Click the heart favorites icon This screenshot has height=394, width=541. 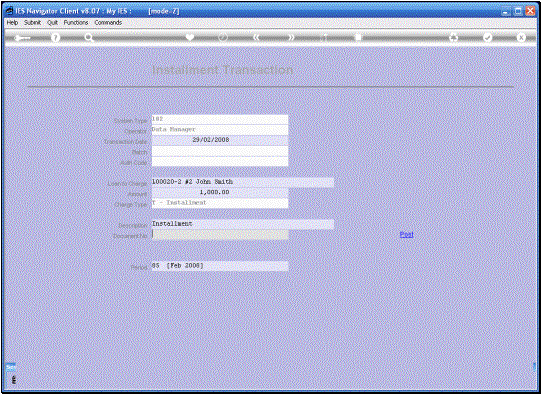[190, 37]
